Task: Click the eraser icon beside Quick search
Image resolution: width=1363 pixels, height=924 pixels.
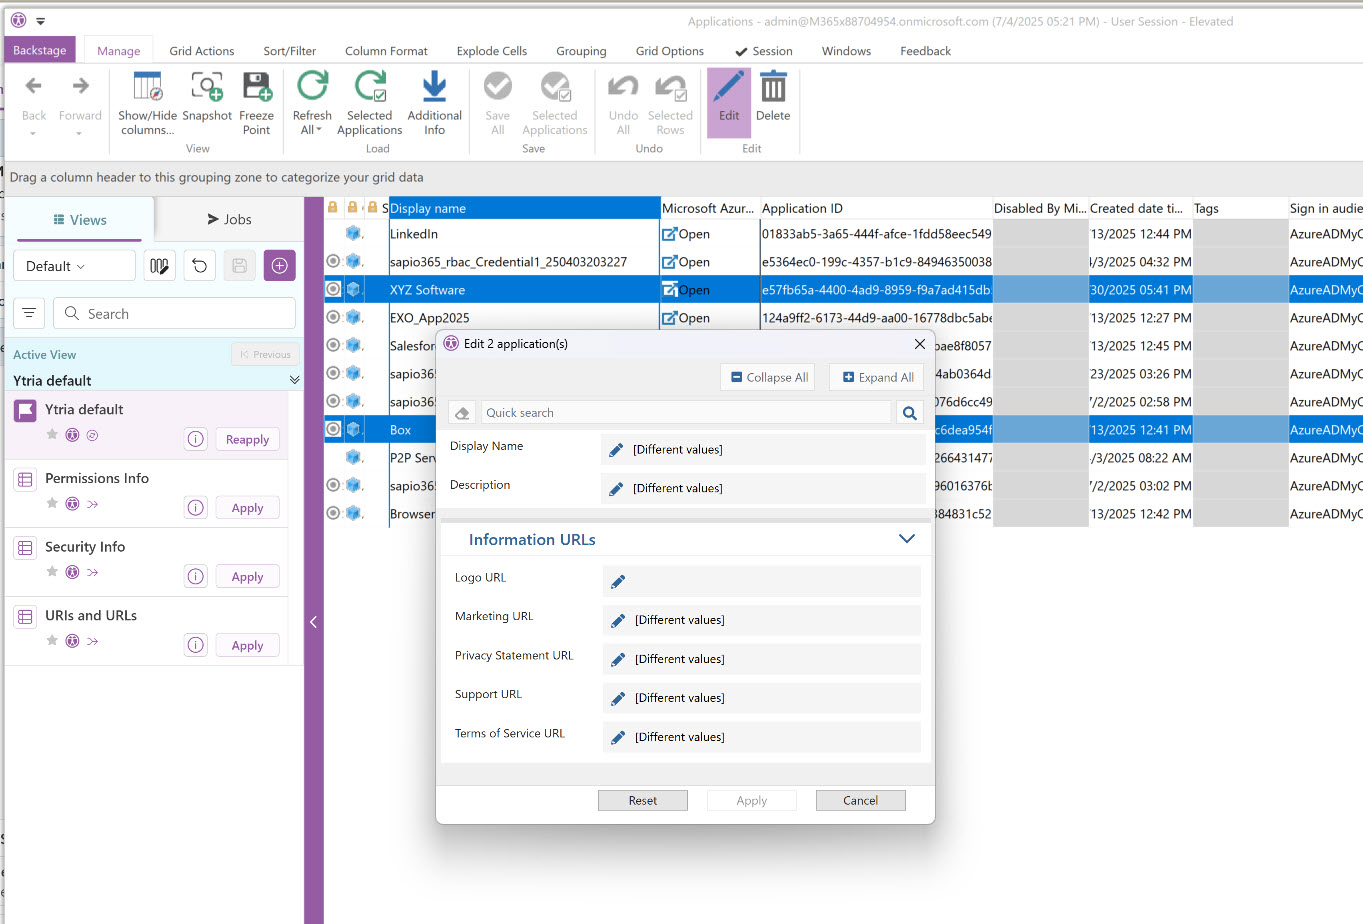Action: pos(462,413)
